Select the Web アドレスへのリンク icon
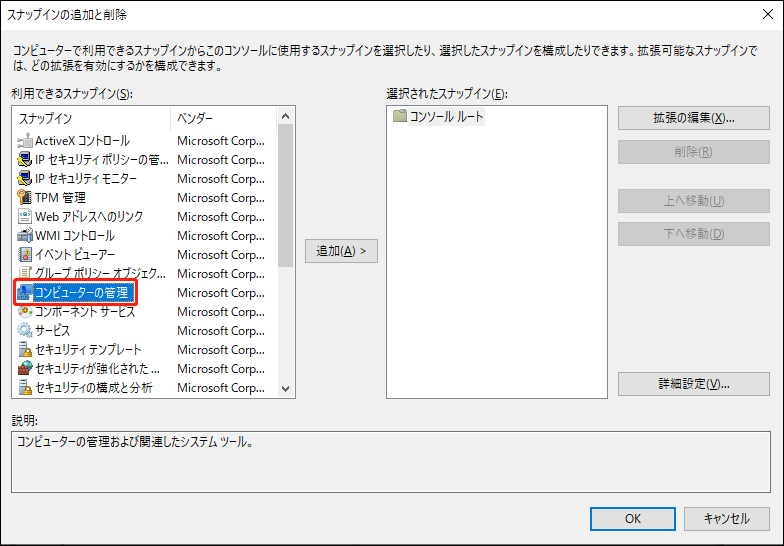The image size is (784, 546). click(x=25, y=217)
